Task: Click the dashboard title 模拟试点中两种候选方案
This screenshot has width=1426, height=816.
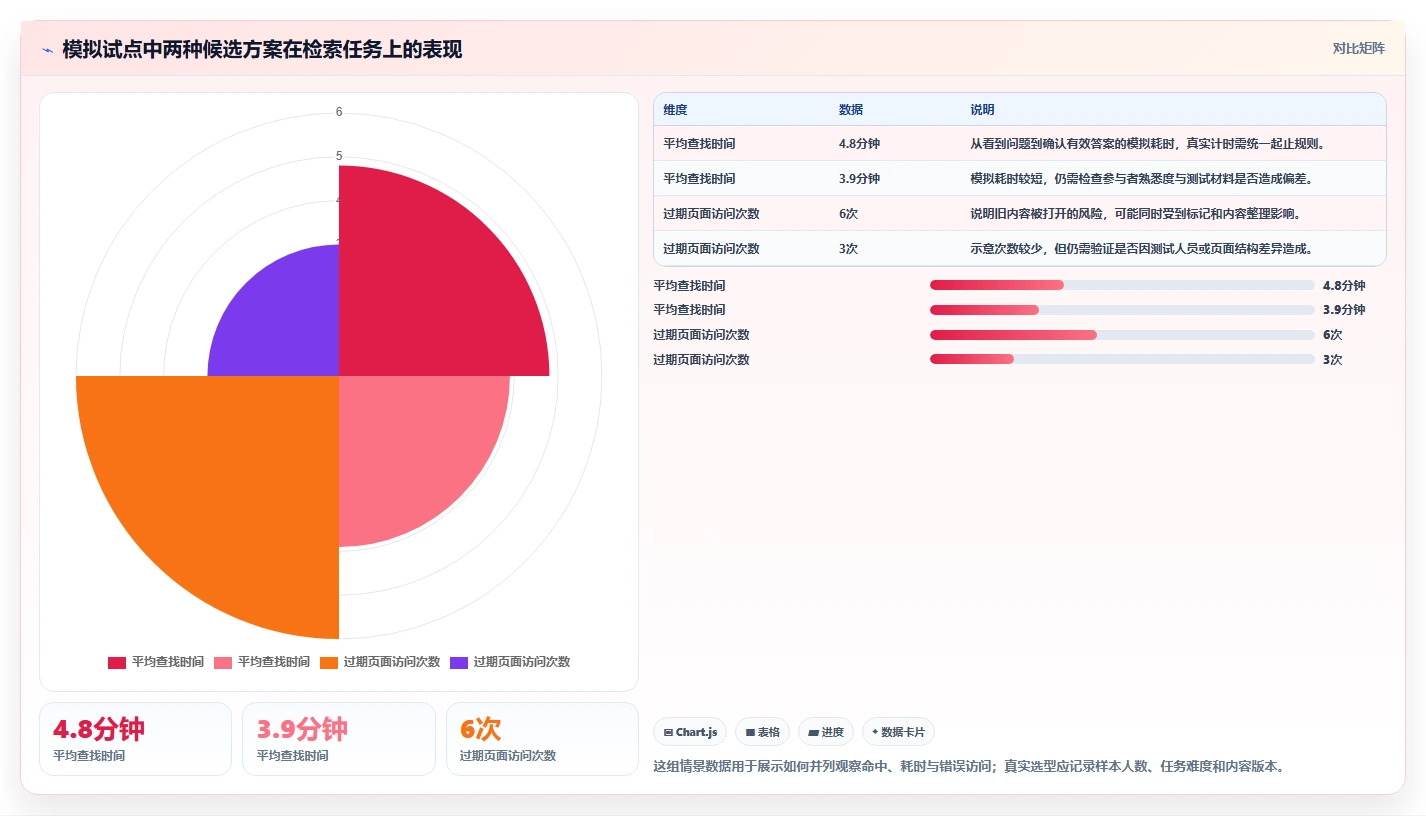Action: point(262,49)
